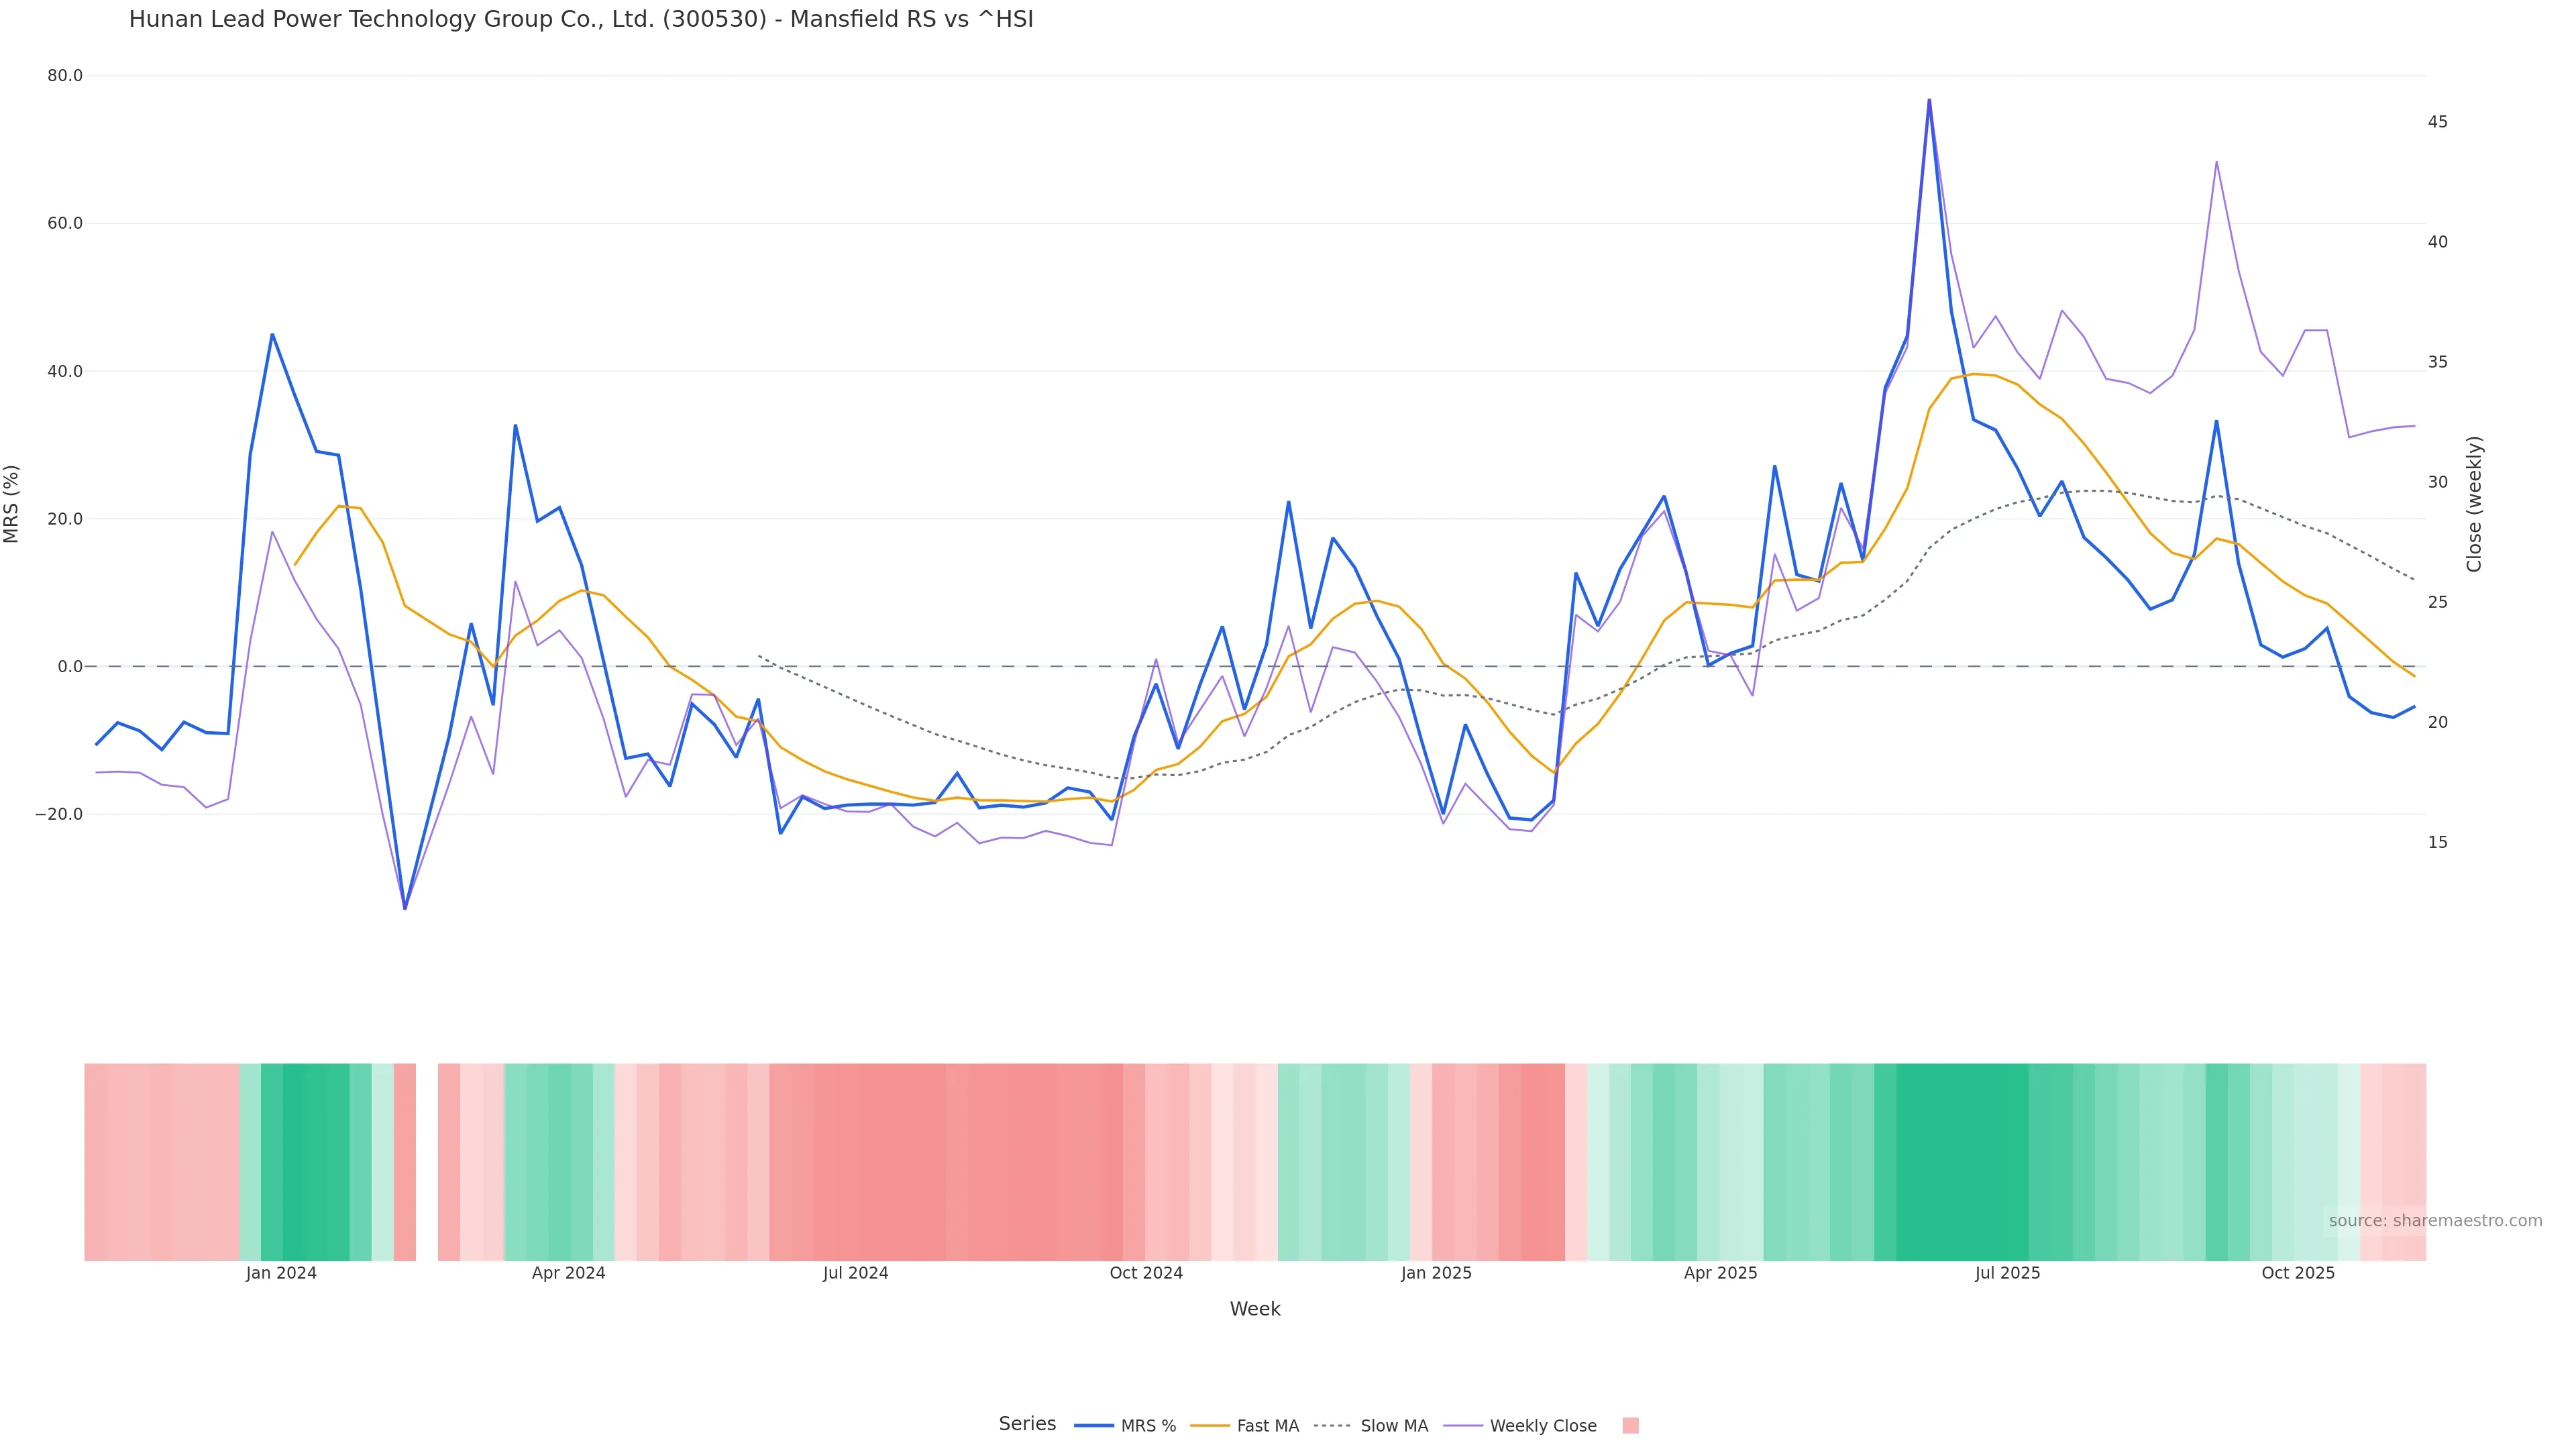The width and height of the screenshot is (2576, 1449).
Task: Click the MRS (%) left axis title
Action: click(12, 504)
